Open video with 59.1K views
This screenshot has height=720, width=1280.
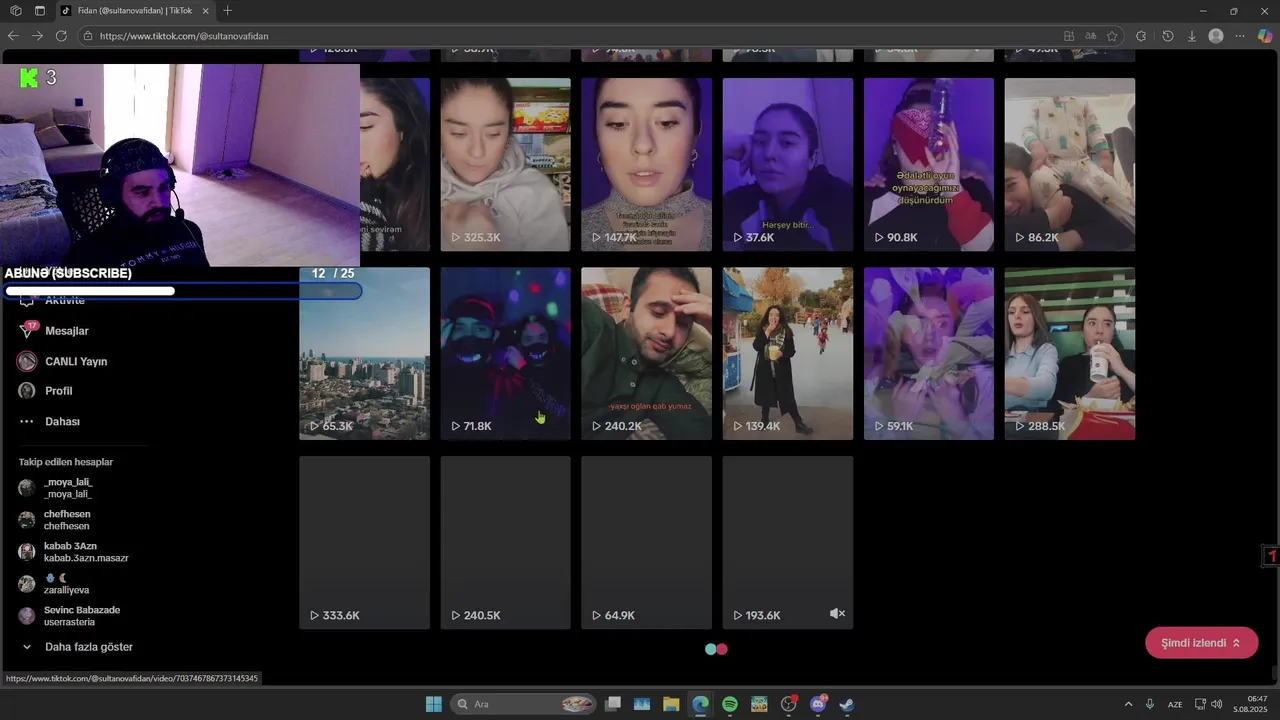929,354
